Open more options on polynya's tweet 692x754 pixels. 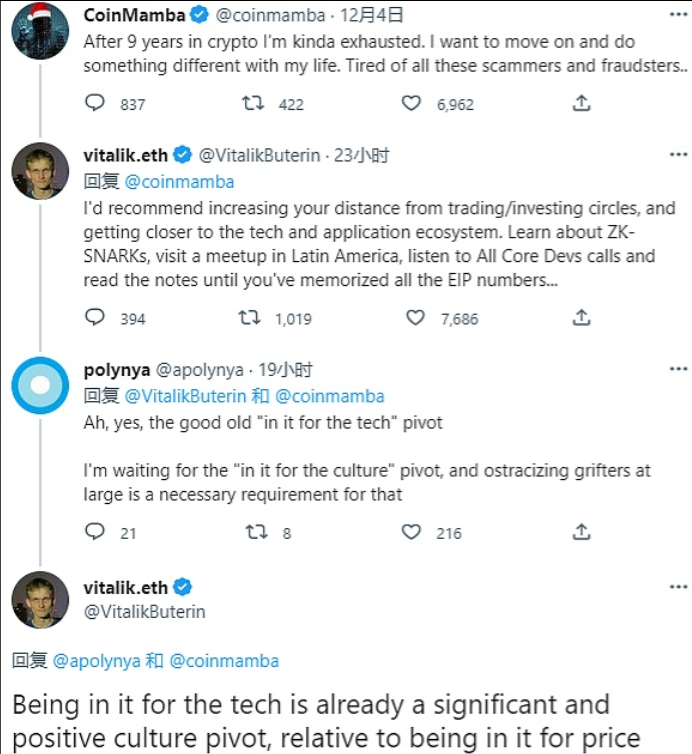coord(678,370)
